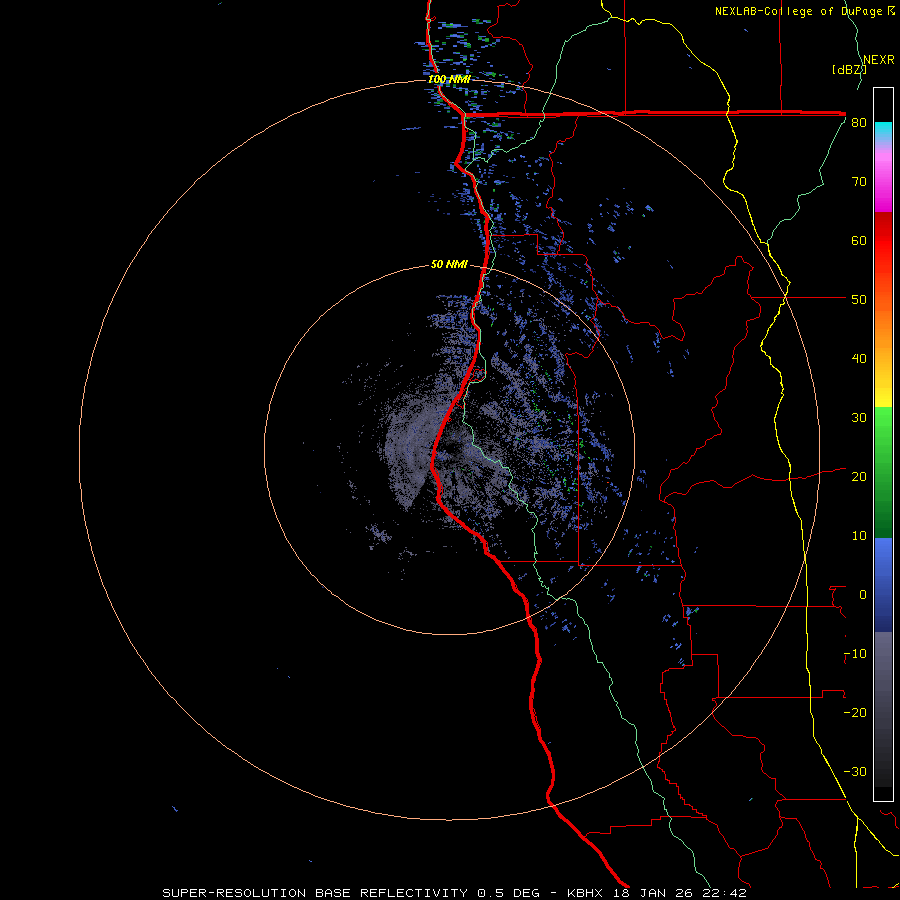Click the [dBZ] units label
Screen dimensions: 900x900
click(x=849, y=70)
